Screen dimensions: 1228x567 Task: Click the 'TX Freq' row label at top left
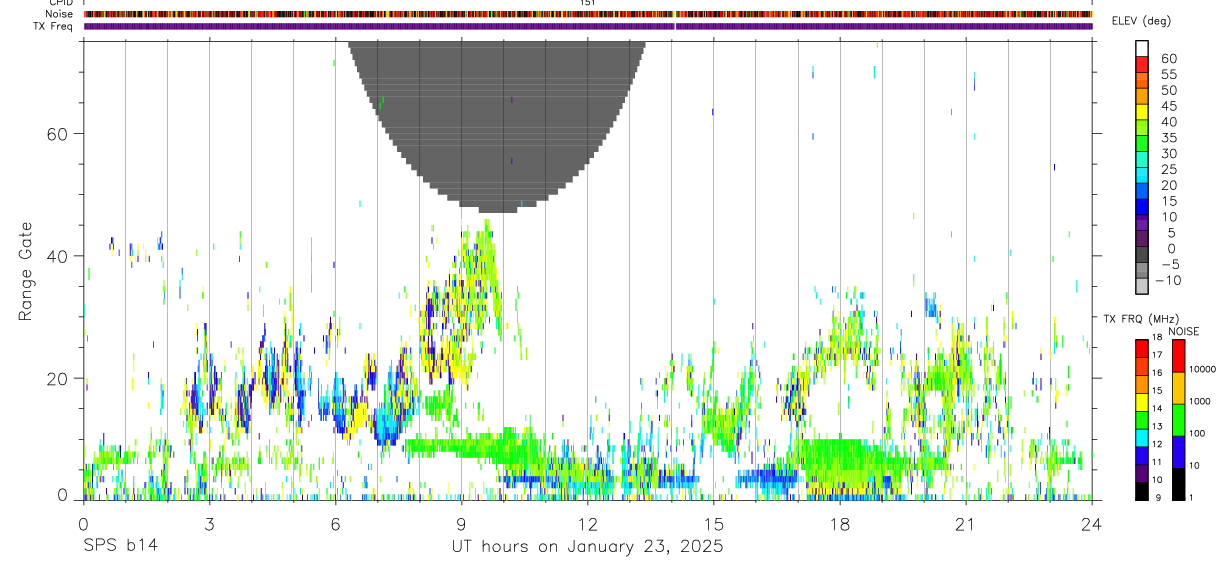(x=53, y=26)
